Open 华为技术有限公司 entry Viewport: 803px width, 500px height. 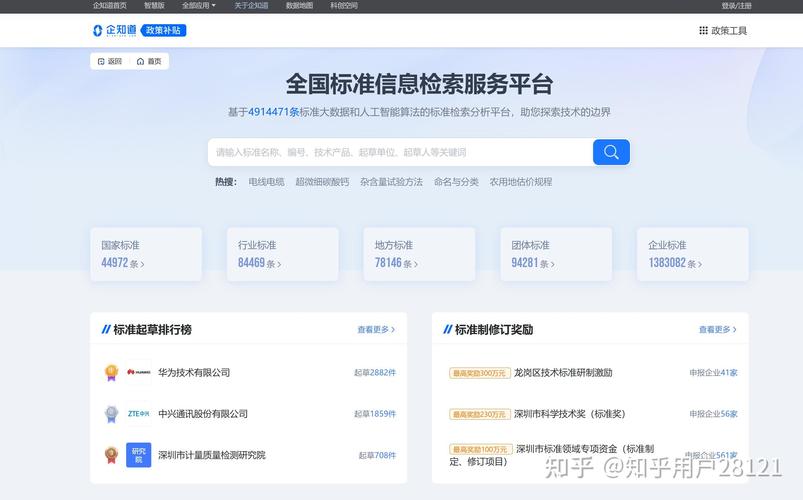pyautogui.click(x=194, y=372)
